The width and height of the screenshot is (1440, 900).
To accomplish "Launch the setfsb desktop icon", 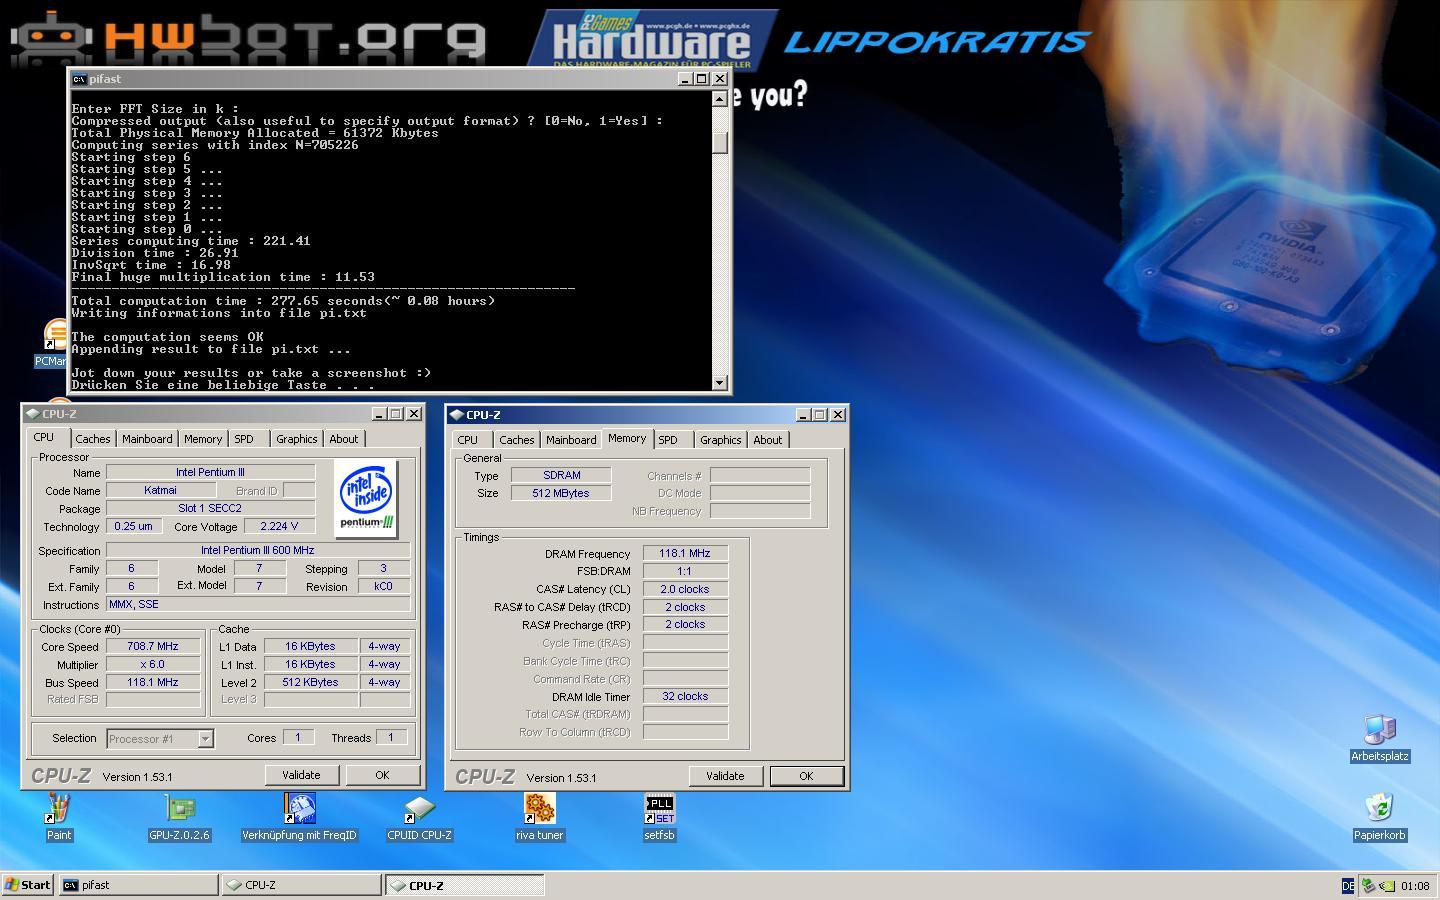I will point(659,817).
